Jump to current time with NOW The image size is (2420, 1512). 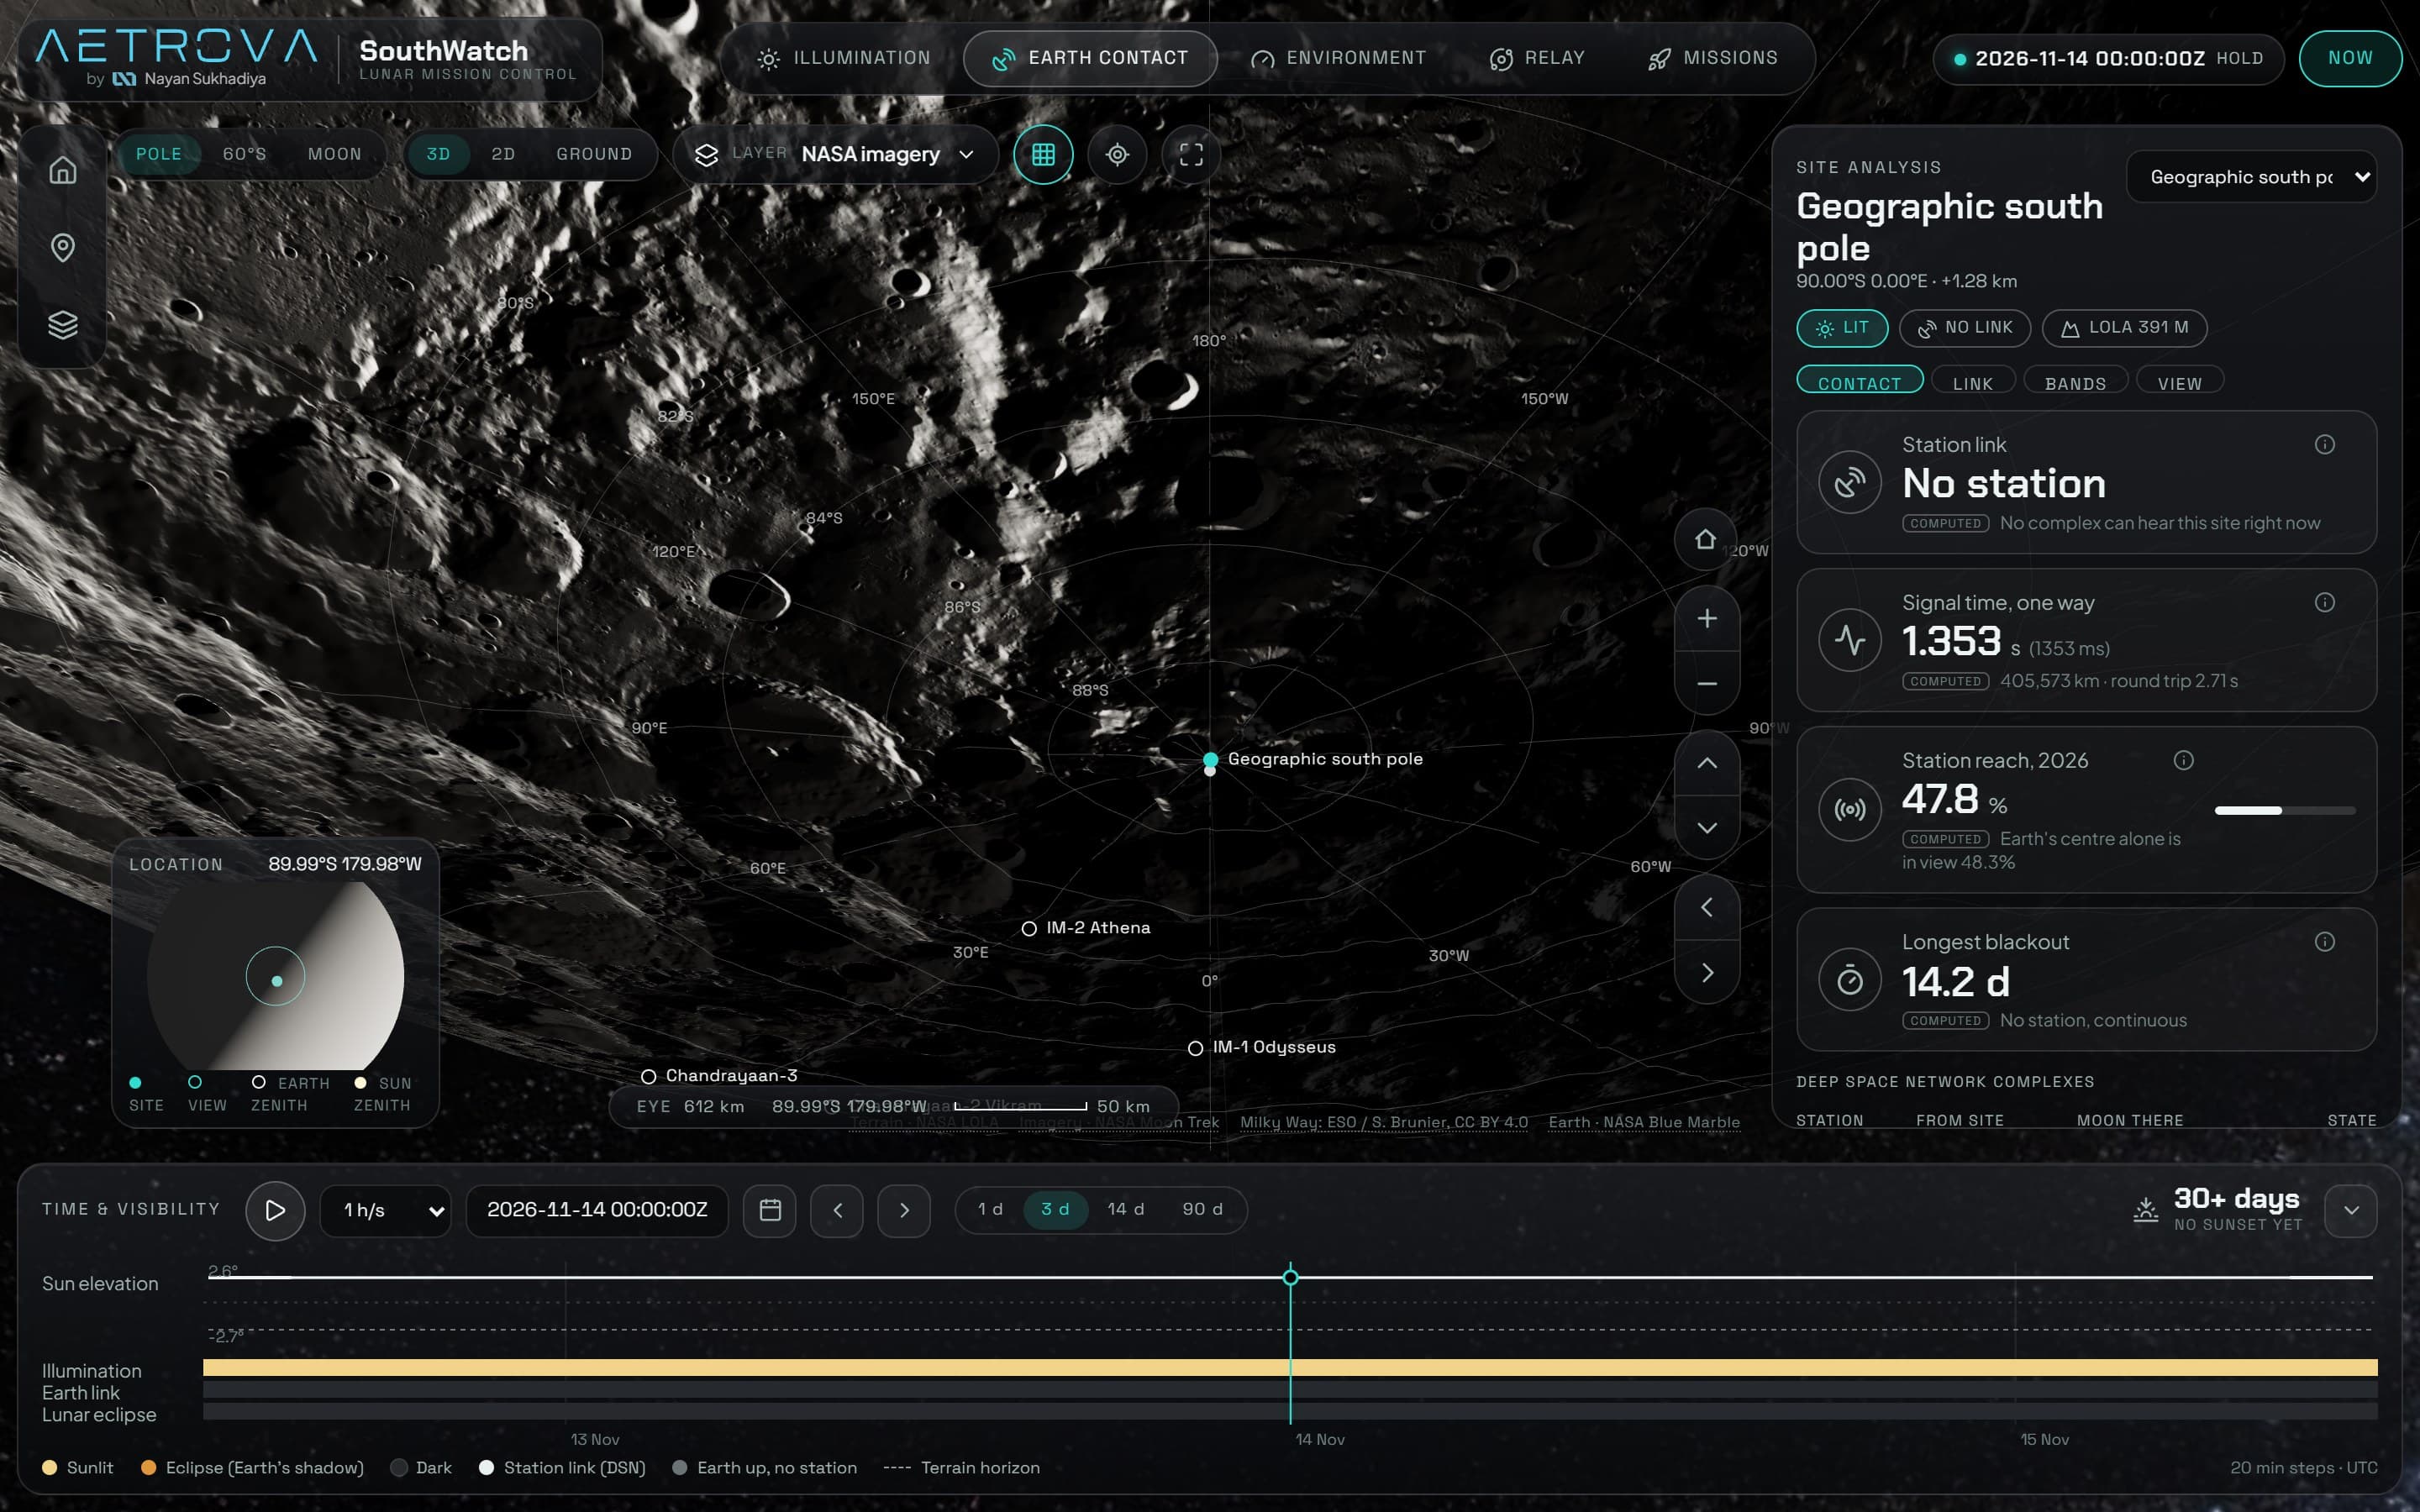click(2350, 58)
